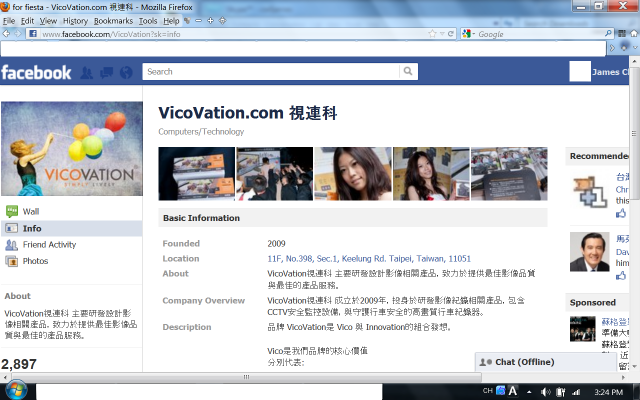Open the File menu
This screenshot has width=640, height=400.
pyautogui.click(x=9, y=21)
